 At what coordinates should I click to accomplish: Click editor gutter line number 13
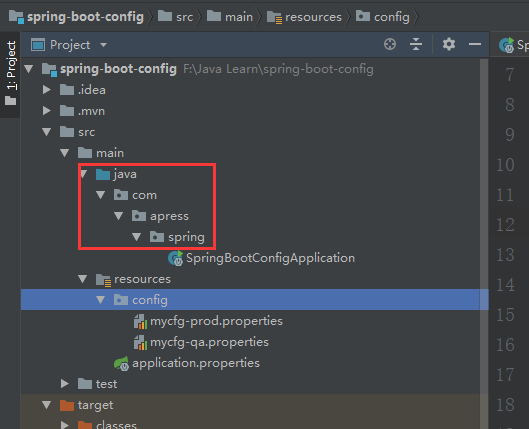point(505,255)
